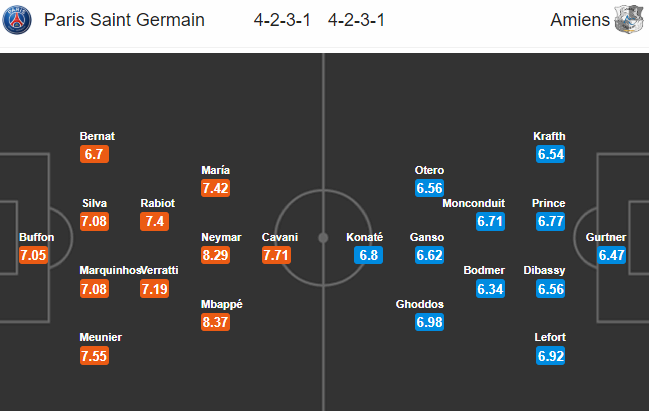Click Bodmer's 6.34 rating badge
This screenshot has height=411, width=649.
click(x=490, y=289)
